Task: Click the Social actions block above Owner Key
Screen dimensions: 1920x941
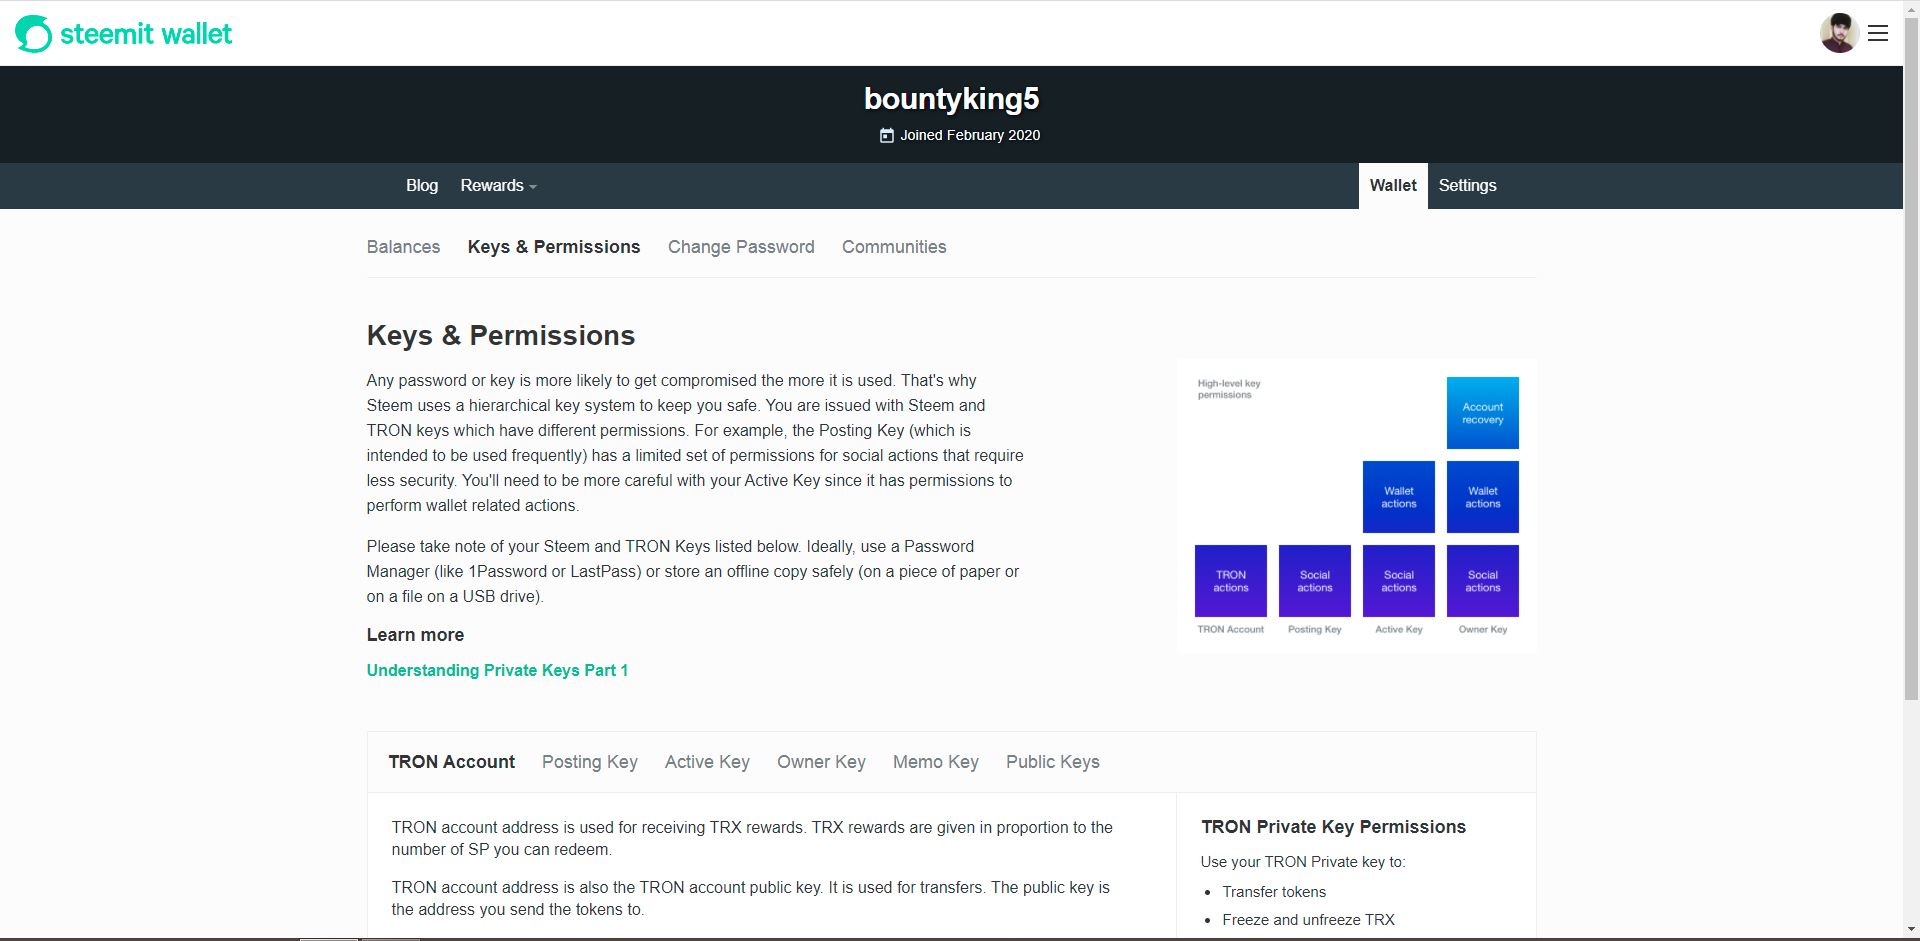Action: point(1483,581)
